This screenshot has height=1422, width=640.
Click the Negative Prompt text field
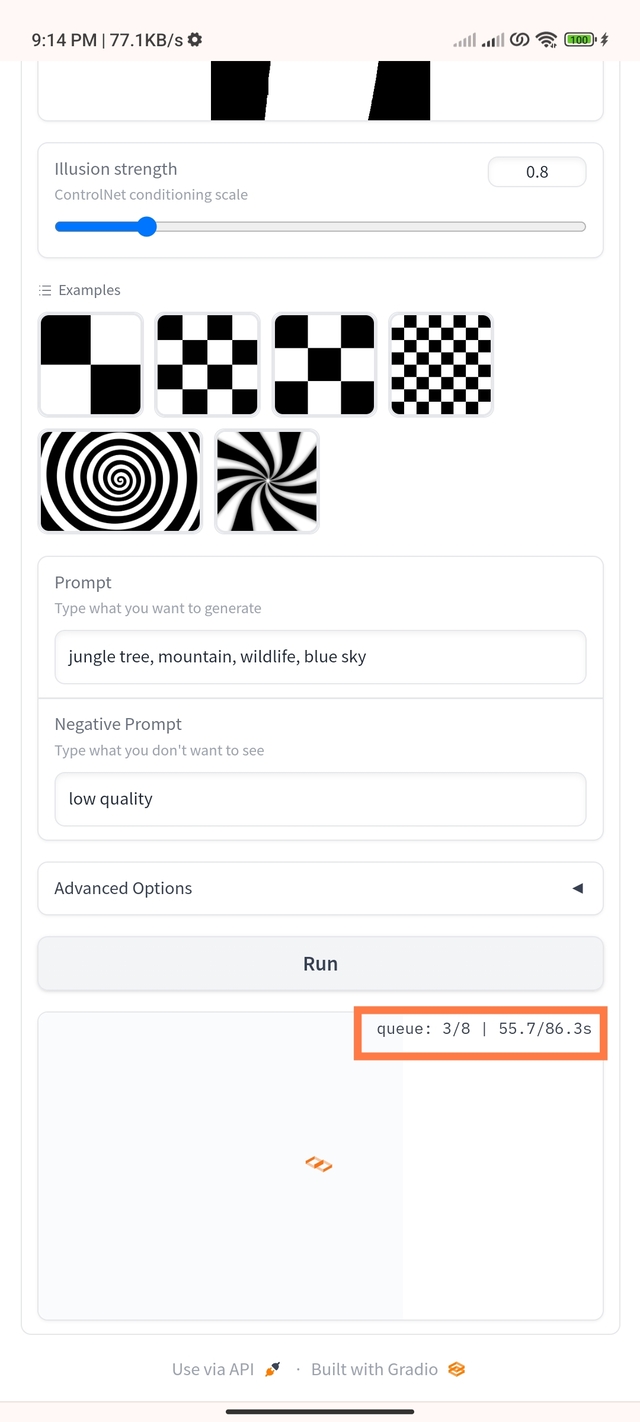[320, 799]
